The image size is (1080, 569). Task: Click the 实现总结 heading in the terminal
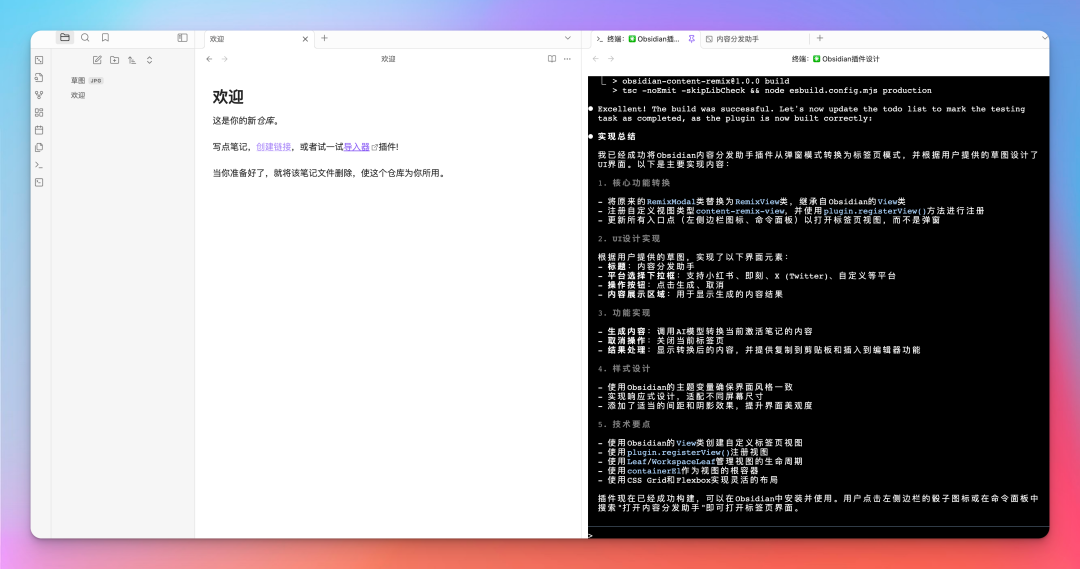click(616, 136)
